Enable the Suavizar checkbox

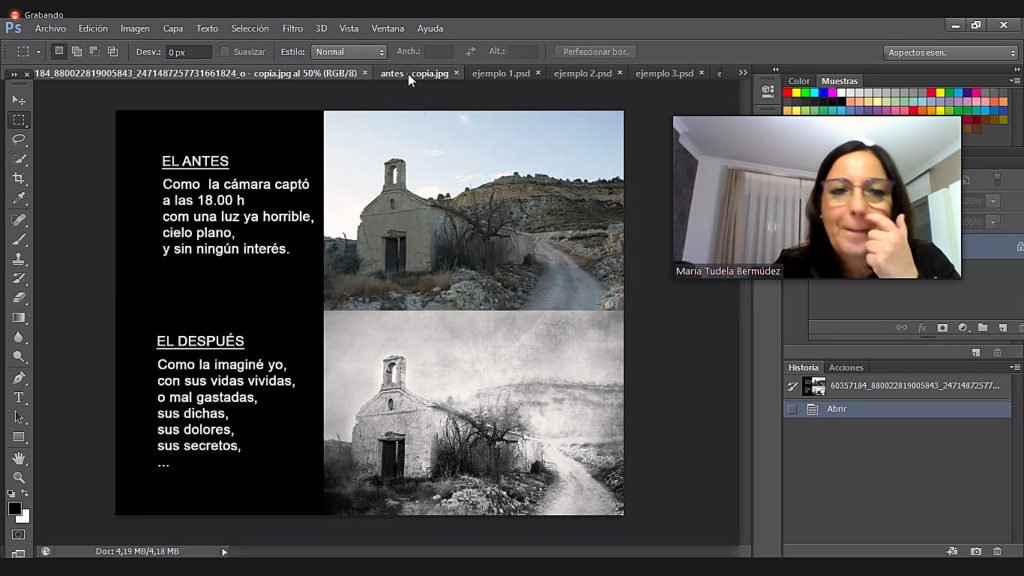pyautogui.click(x=225, y=52)
